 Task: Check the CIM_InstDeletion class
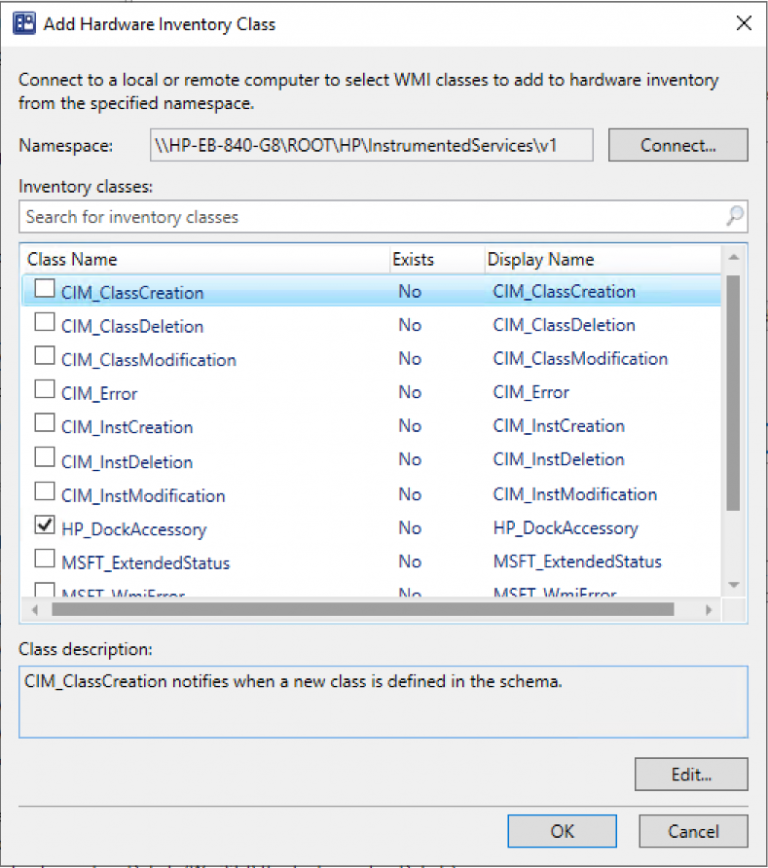click(x=44, y=456)
